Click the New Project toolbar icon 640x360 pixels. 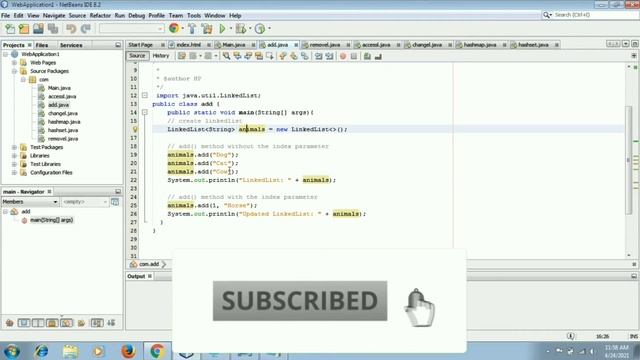24,29
